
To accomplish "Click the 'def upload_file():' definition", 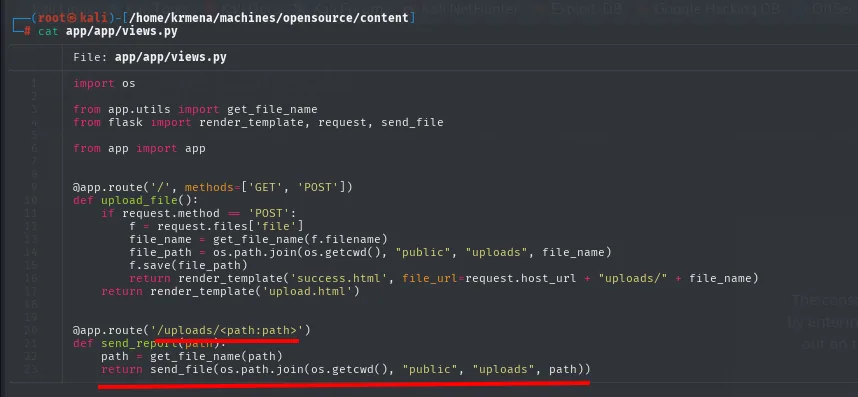I will click(x=136, y=200).
